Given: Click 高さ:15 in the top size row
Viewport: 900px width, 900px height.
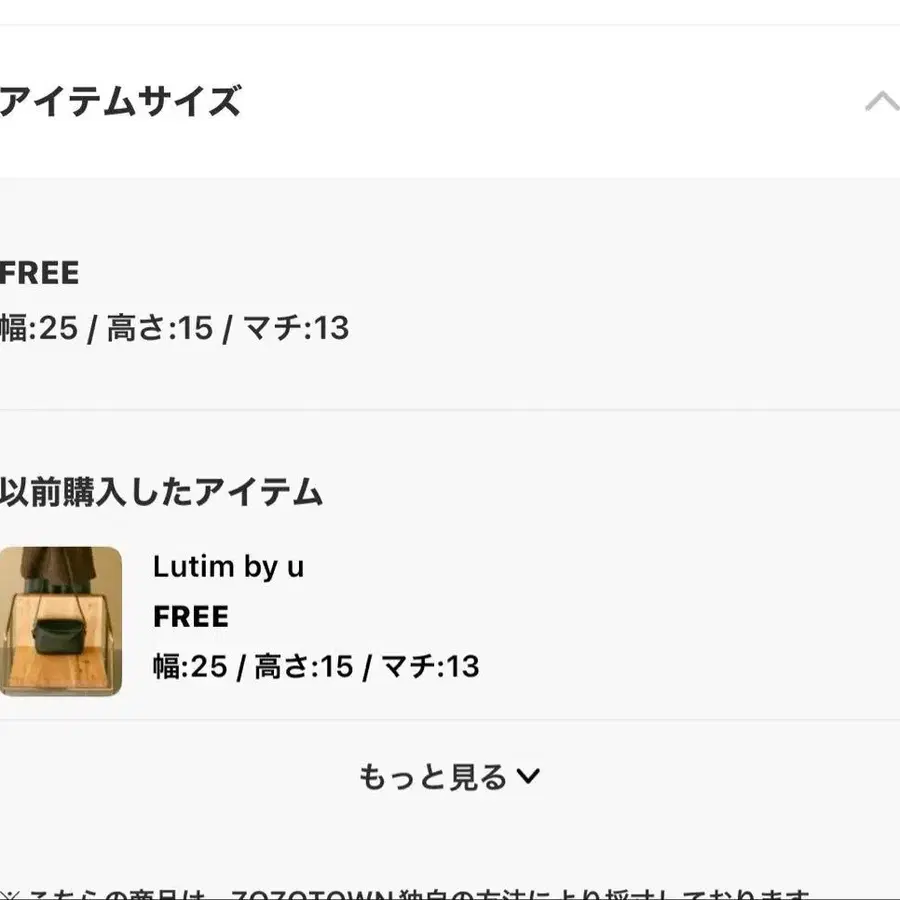Looking at the screenshot, I should coord(160,328).
